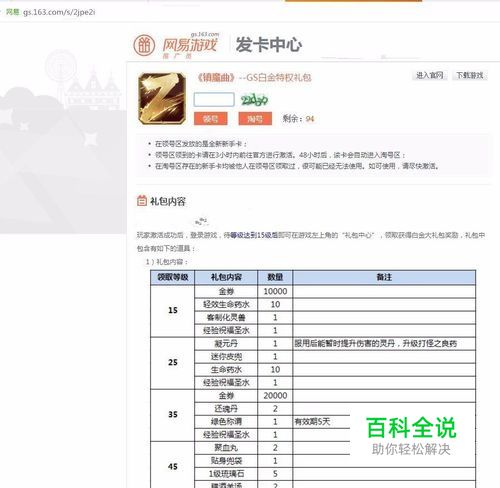This screenshot has width=500, height=488.
Task: Click the 领取等级 column header
Action: (x=173, y=277)
